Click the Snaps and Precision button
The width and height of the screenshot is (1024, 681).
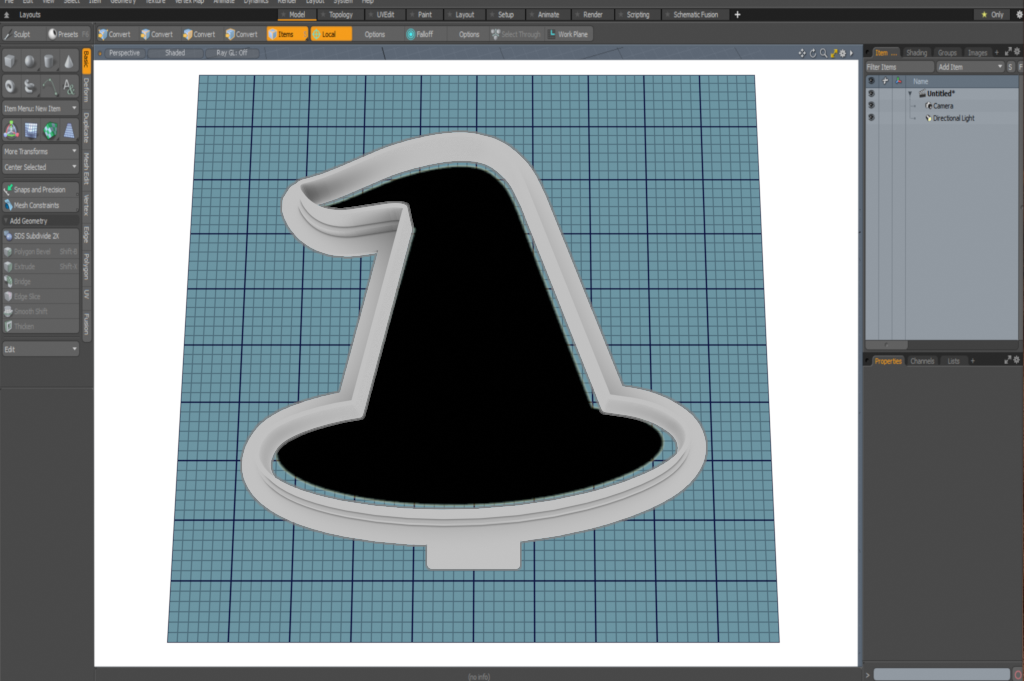40,189
